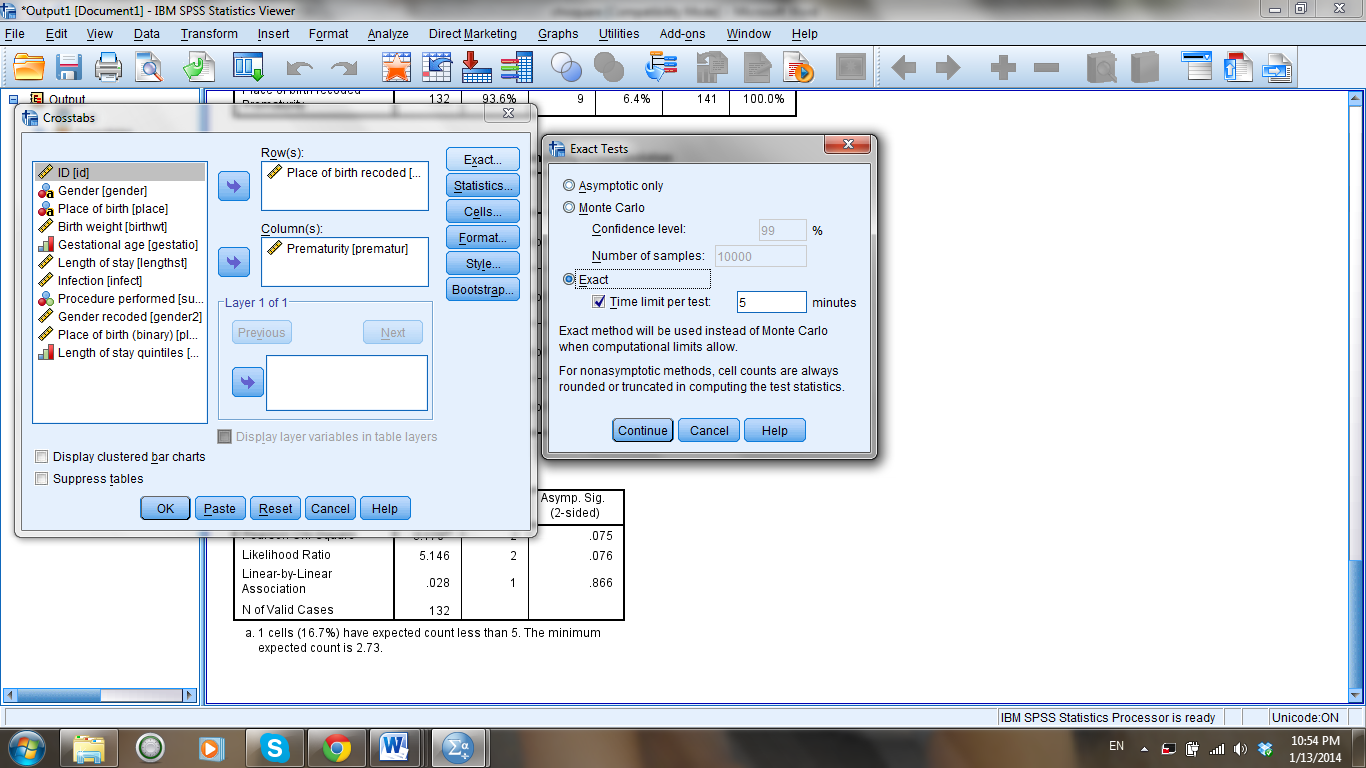The image size is (1366, 768).
Task: Open Print Preview from the toolbar
Action: coord(149,67)
